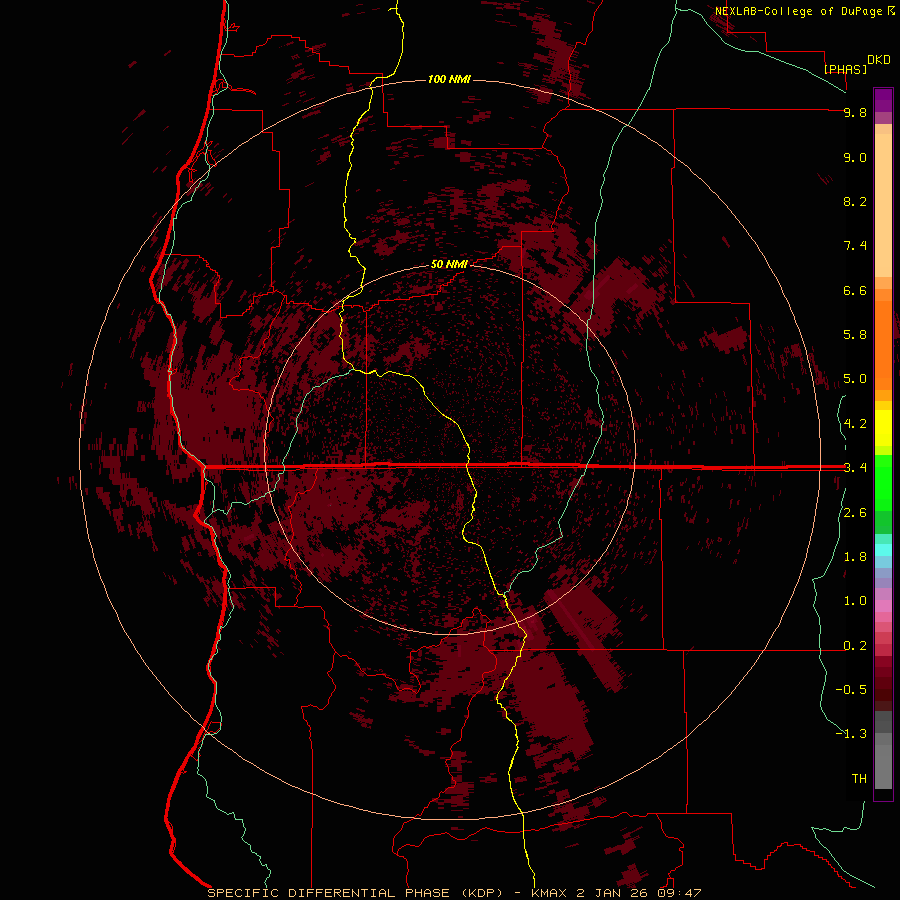900x900 pixels.
Task: Click the 8.2 scale value
Action: (x=855, y=201)
